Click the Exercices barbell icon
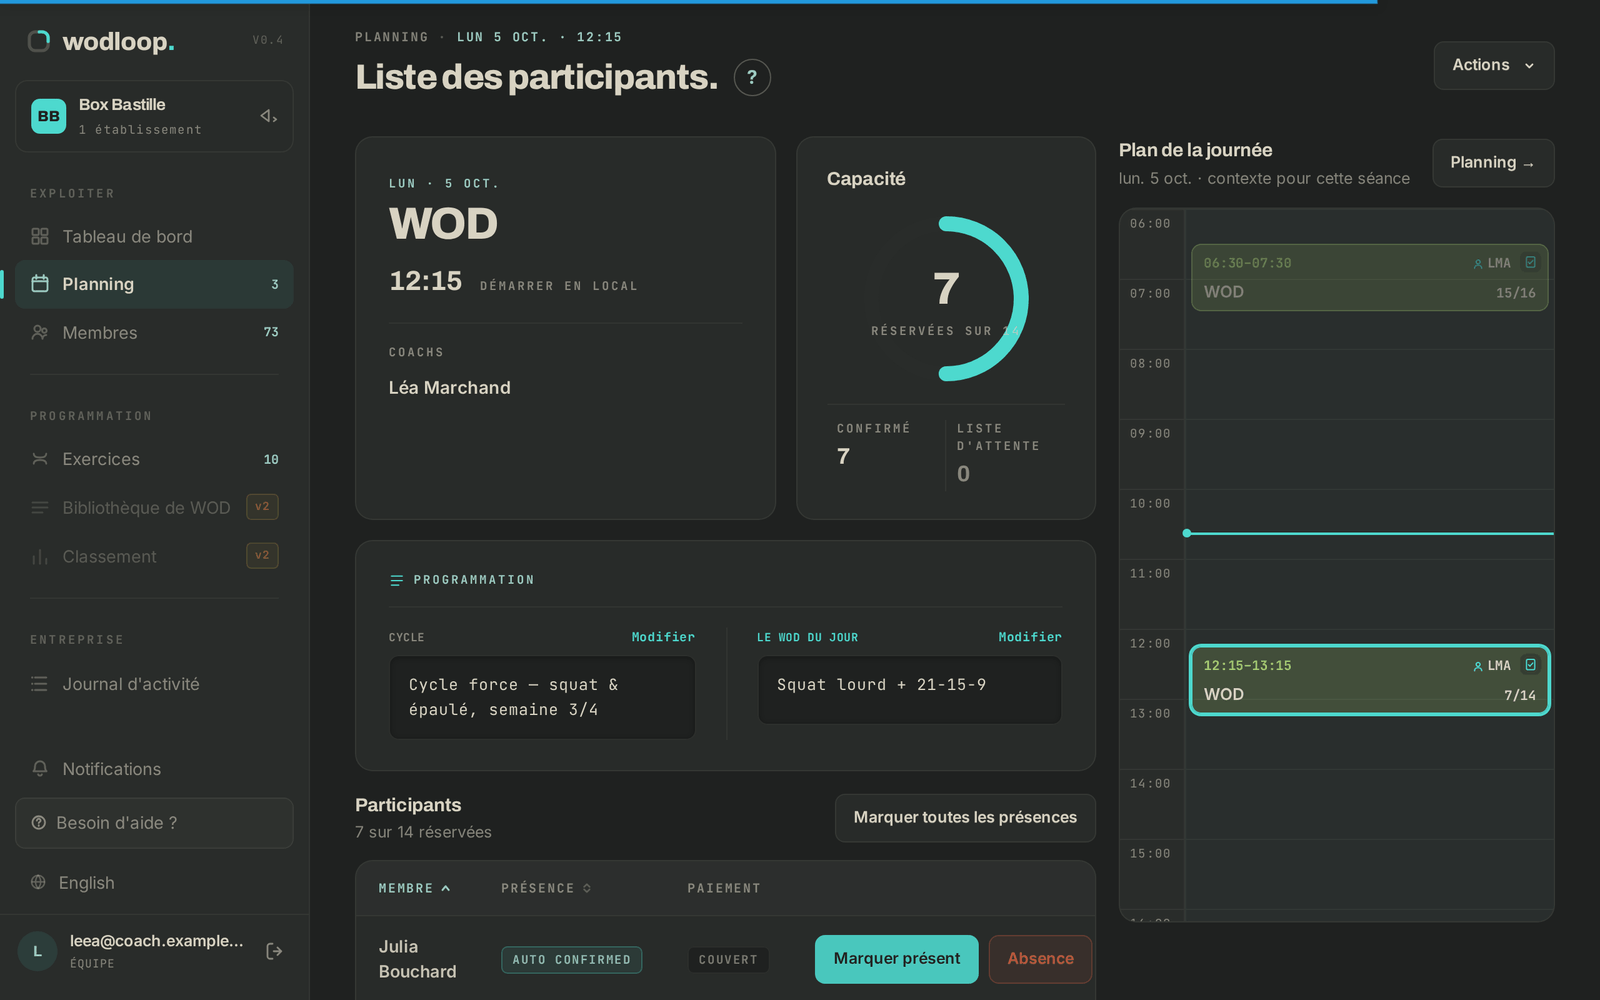The height and width of the screenshot is (1000, 1600). point(40,459)
